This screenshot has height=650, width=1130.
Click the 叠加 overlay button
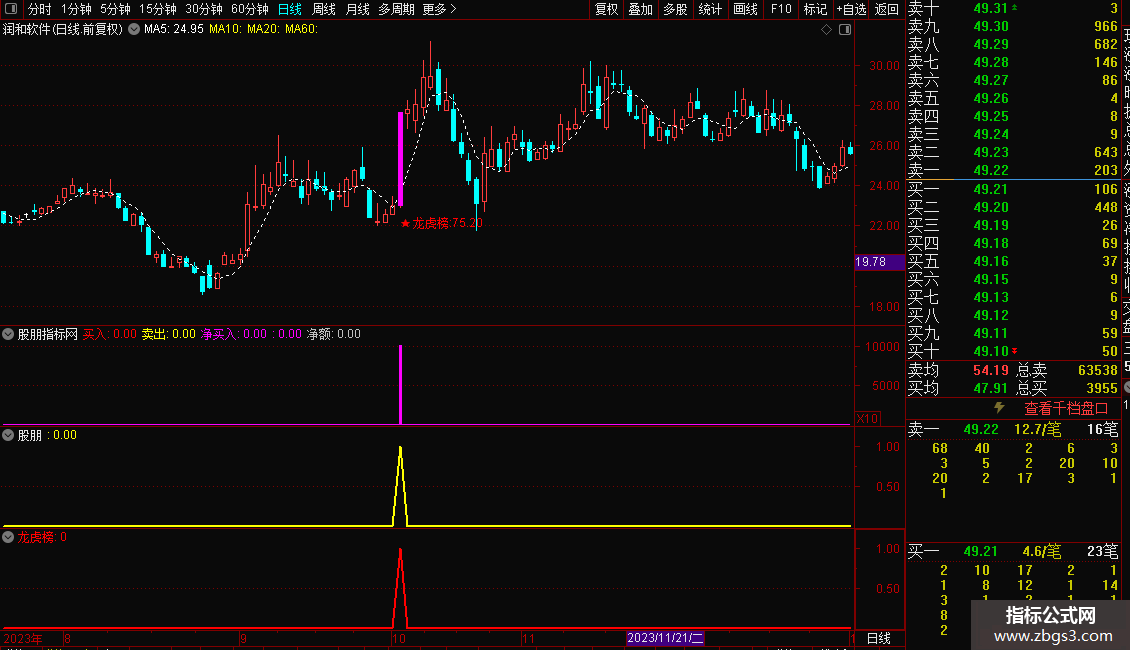point(640,9)
